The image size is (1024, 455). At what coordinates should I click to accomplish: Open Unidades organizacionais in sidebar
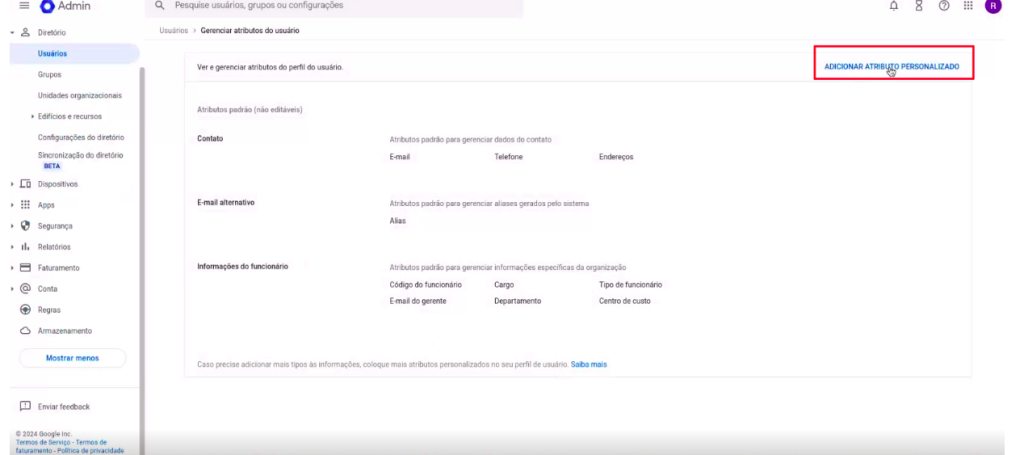pos(80,95)
